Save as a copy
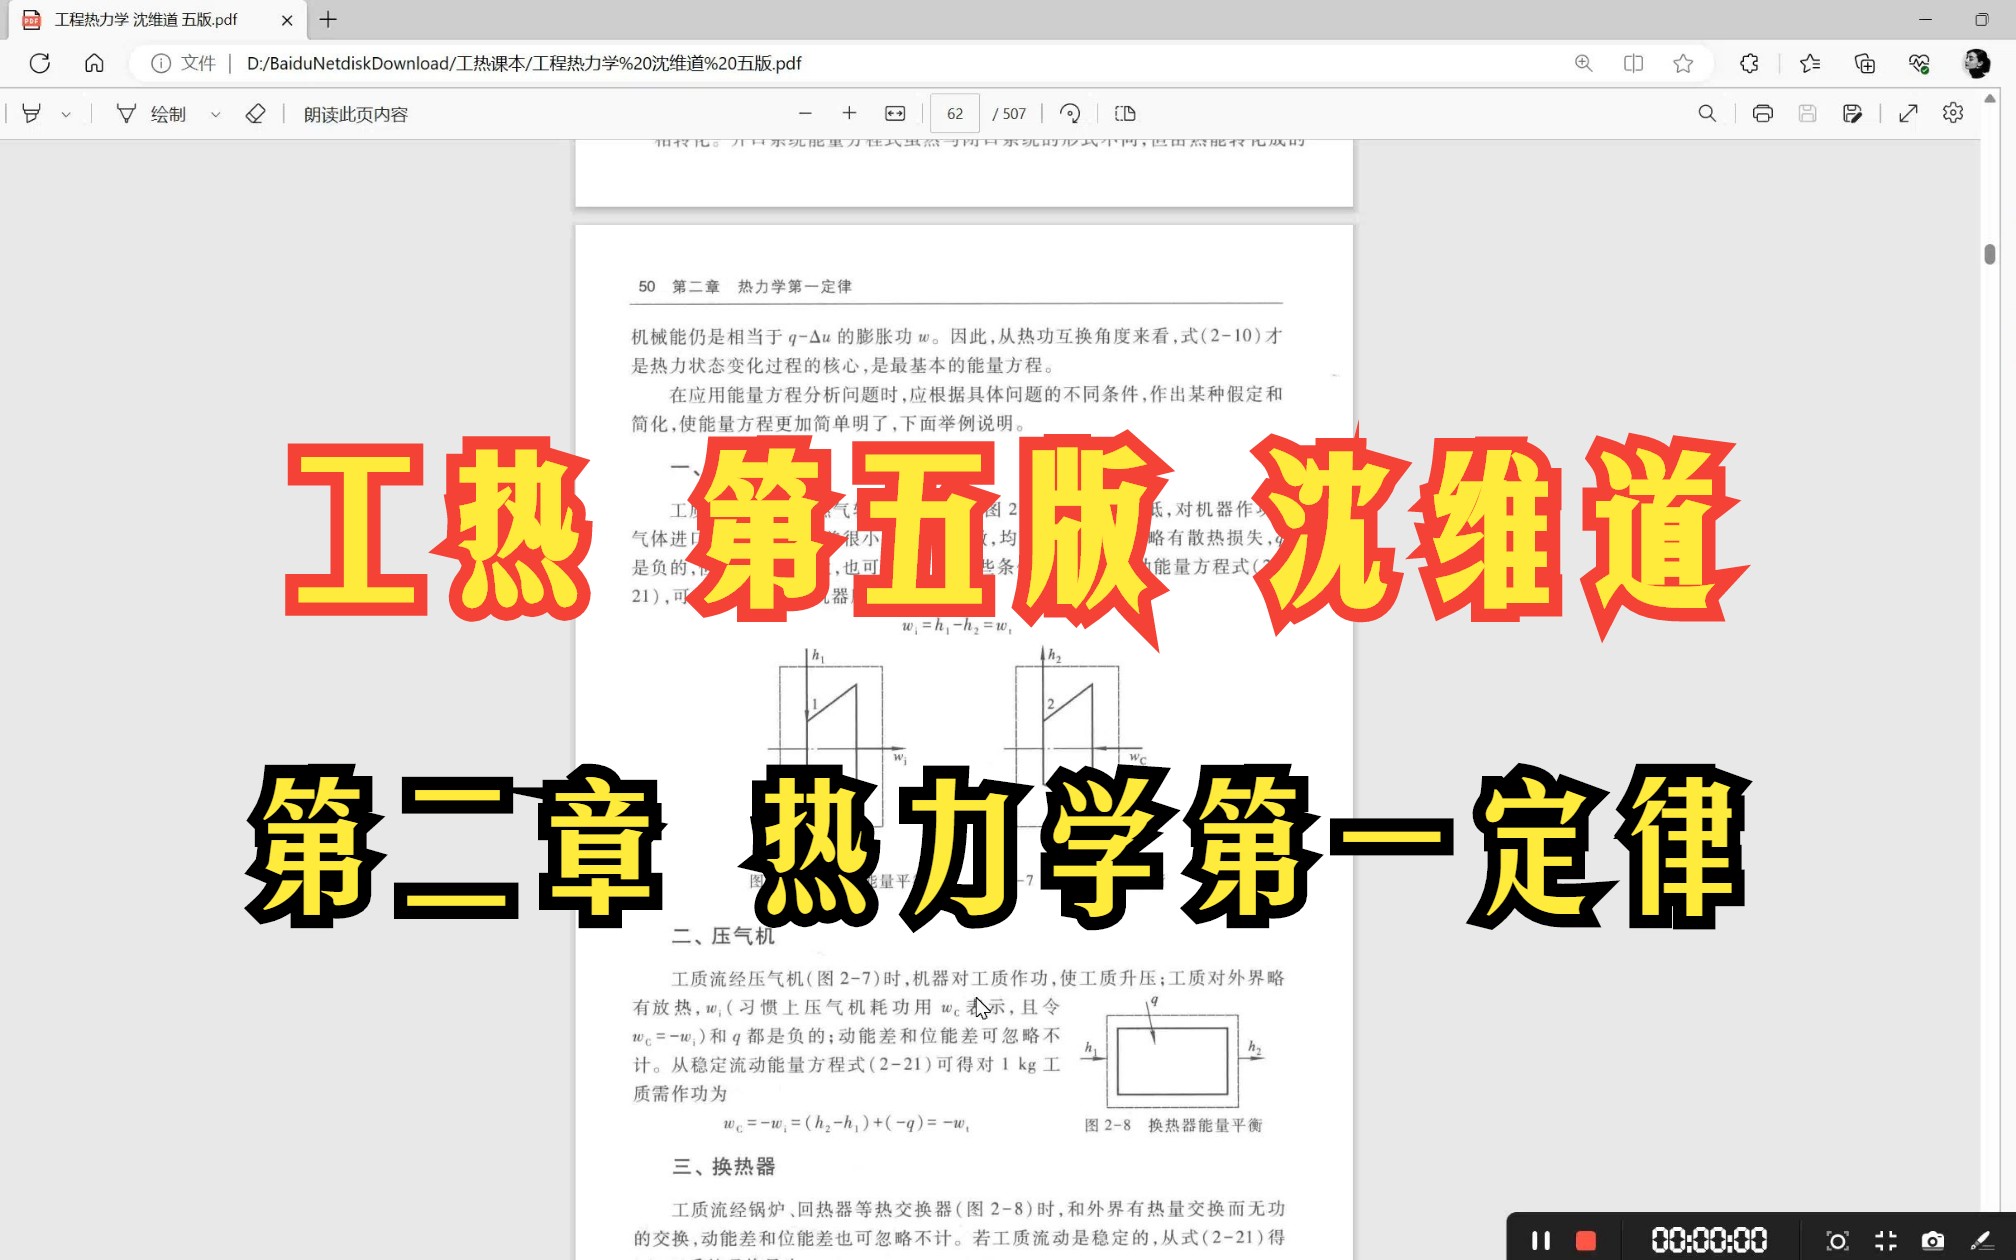 1852,114
